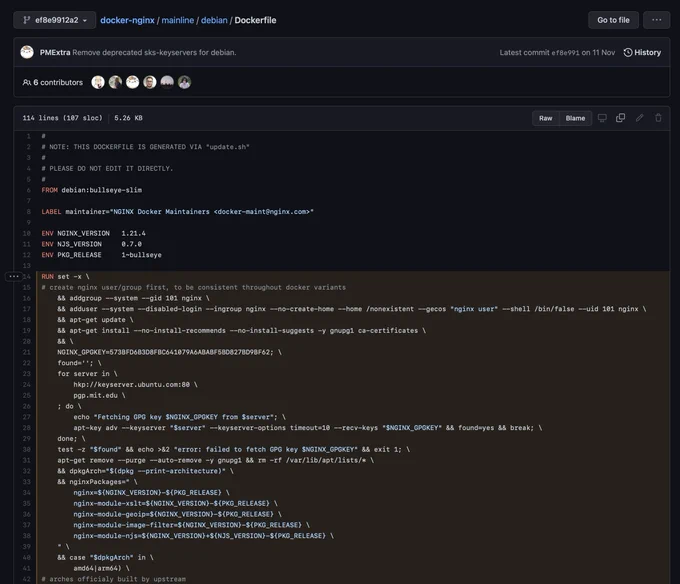Viewport: 680px width, 584px height.
Task: Click 'FROM debian:bullseye-slim' code line
Action: (x=92, y=190)
